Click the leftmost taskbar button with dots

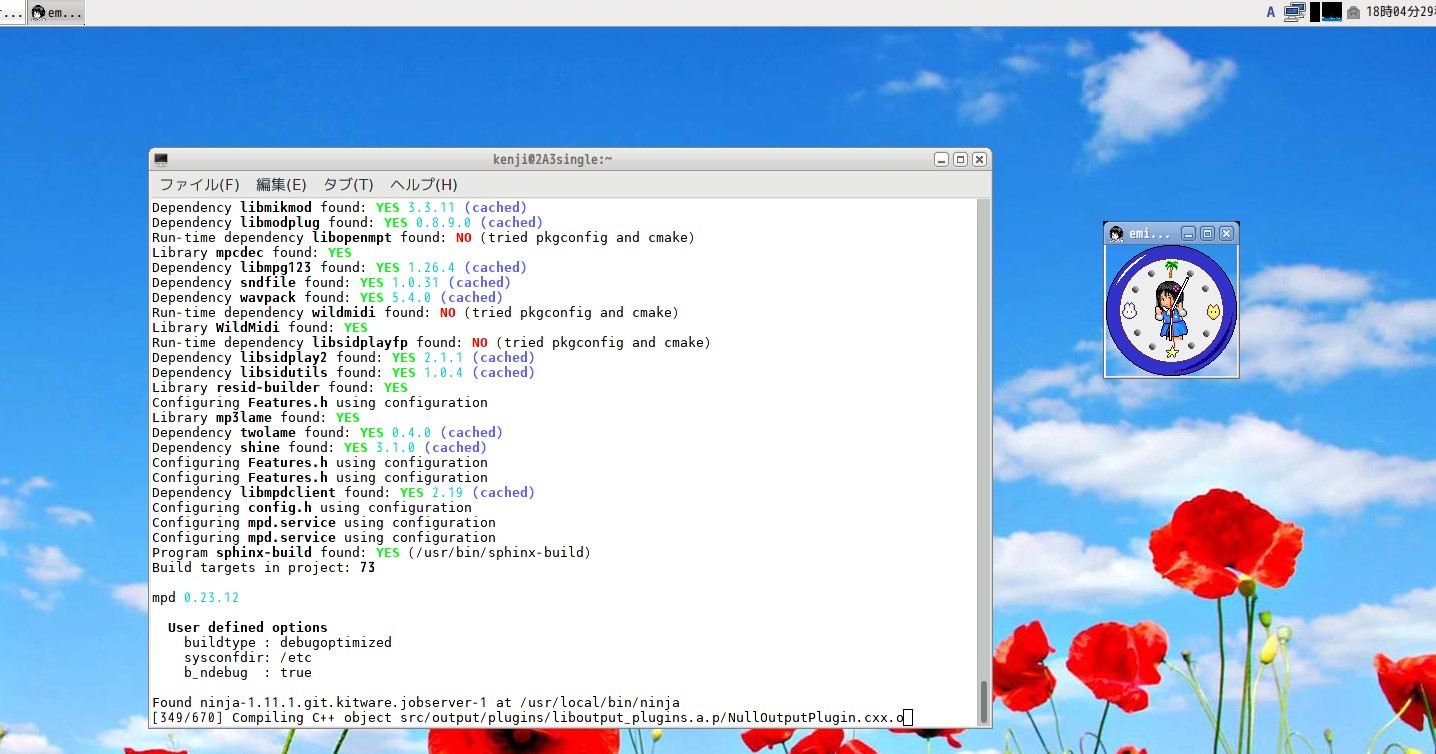coord(11,12)
